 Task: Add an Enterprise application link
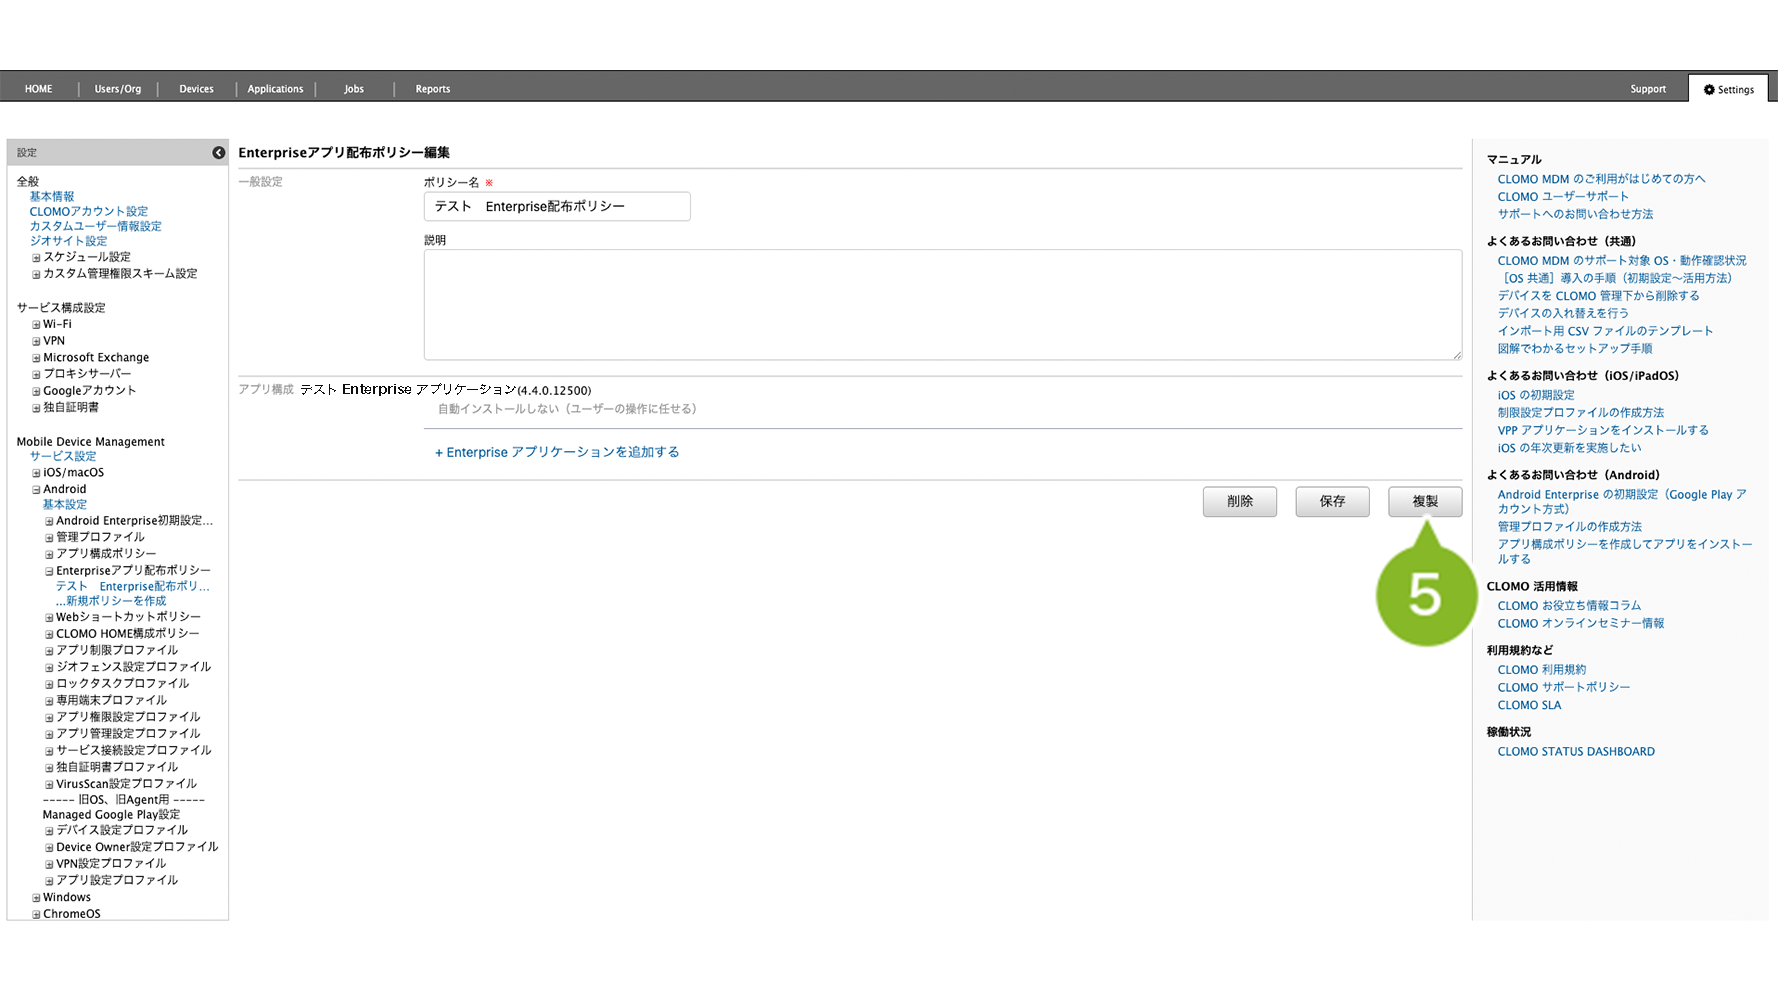(557, 452)
